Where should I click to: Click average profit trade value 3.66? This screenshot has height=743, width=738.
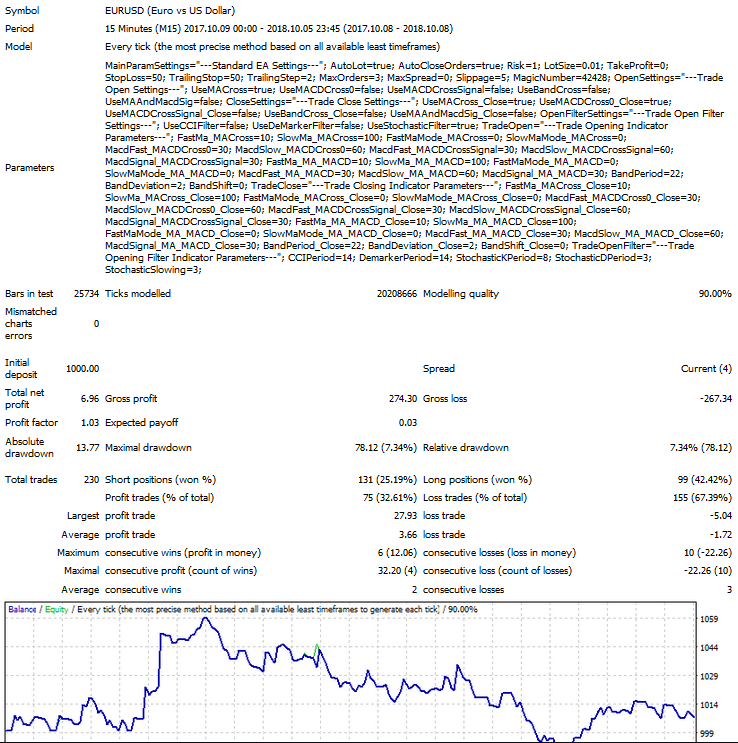pos(408,535)
